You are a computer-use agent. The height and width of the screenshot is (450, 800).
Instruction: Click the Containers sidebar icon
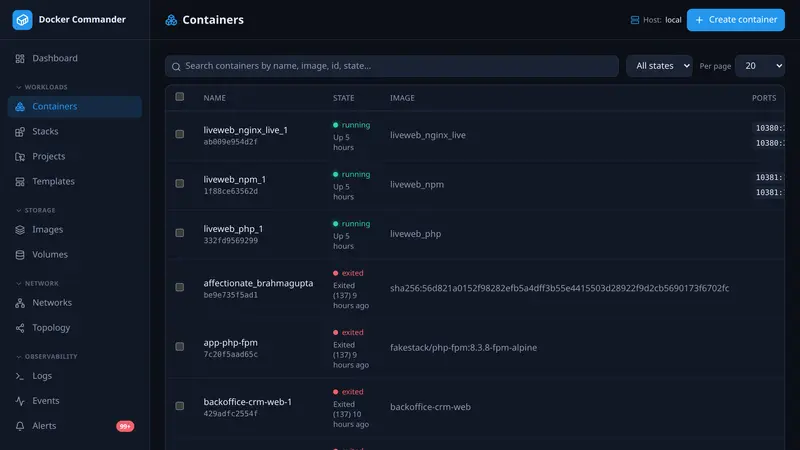(x=20, y=107)
